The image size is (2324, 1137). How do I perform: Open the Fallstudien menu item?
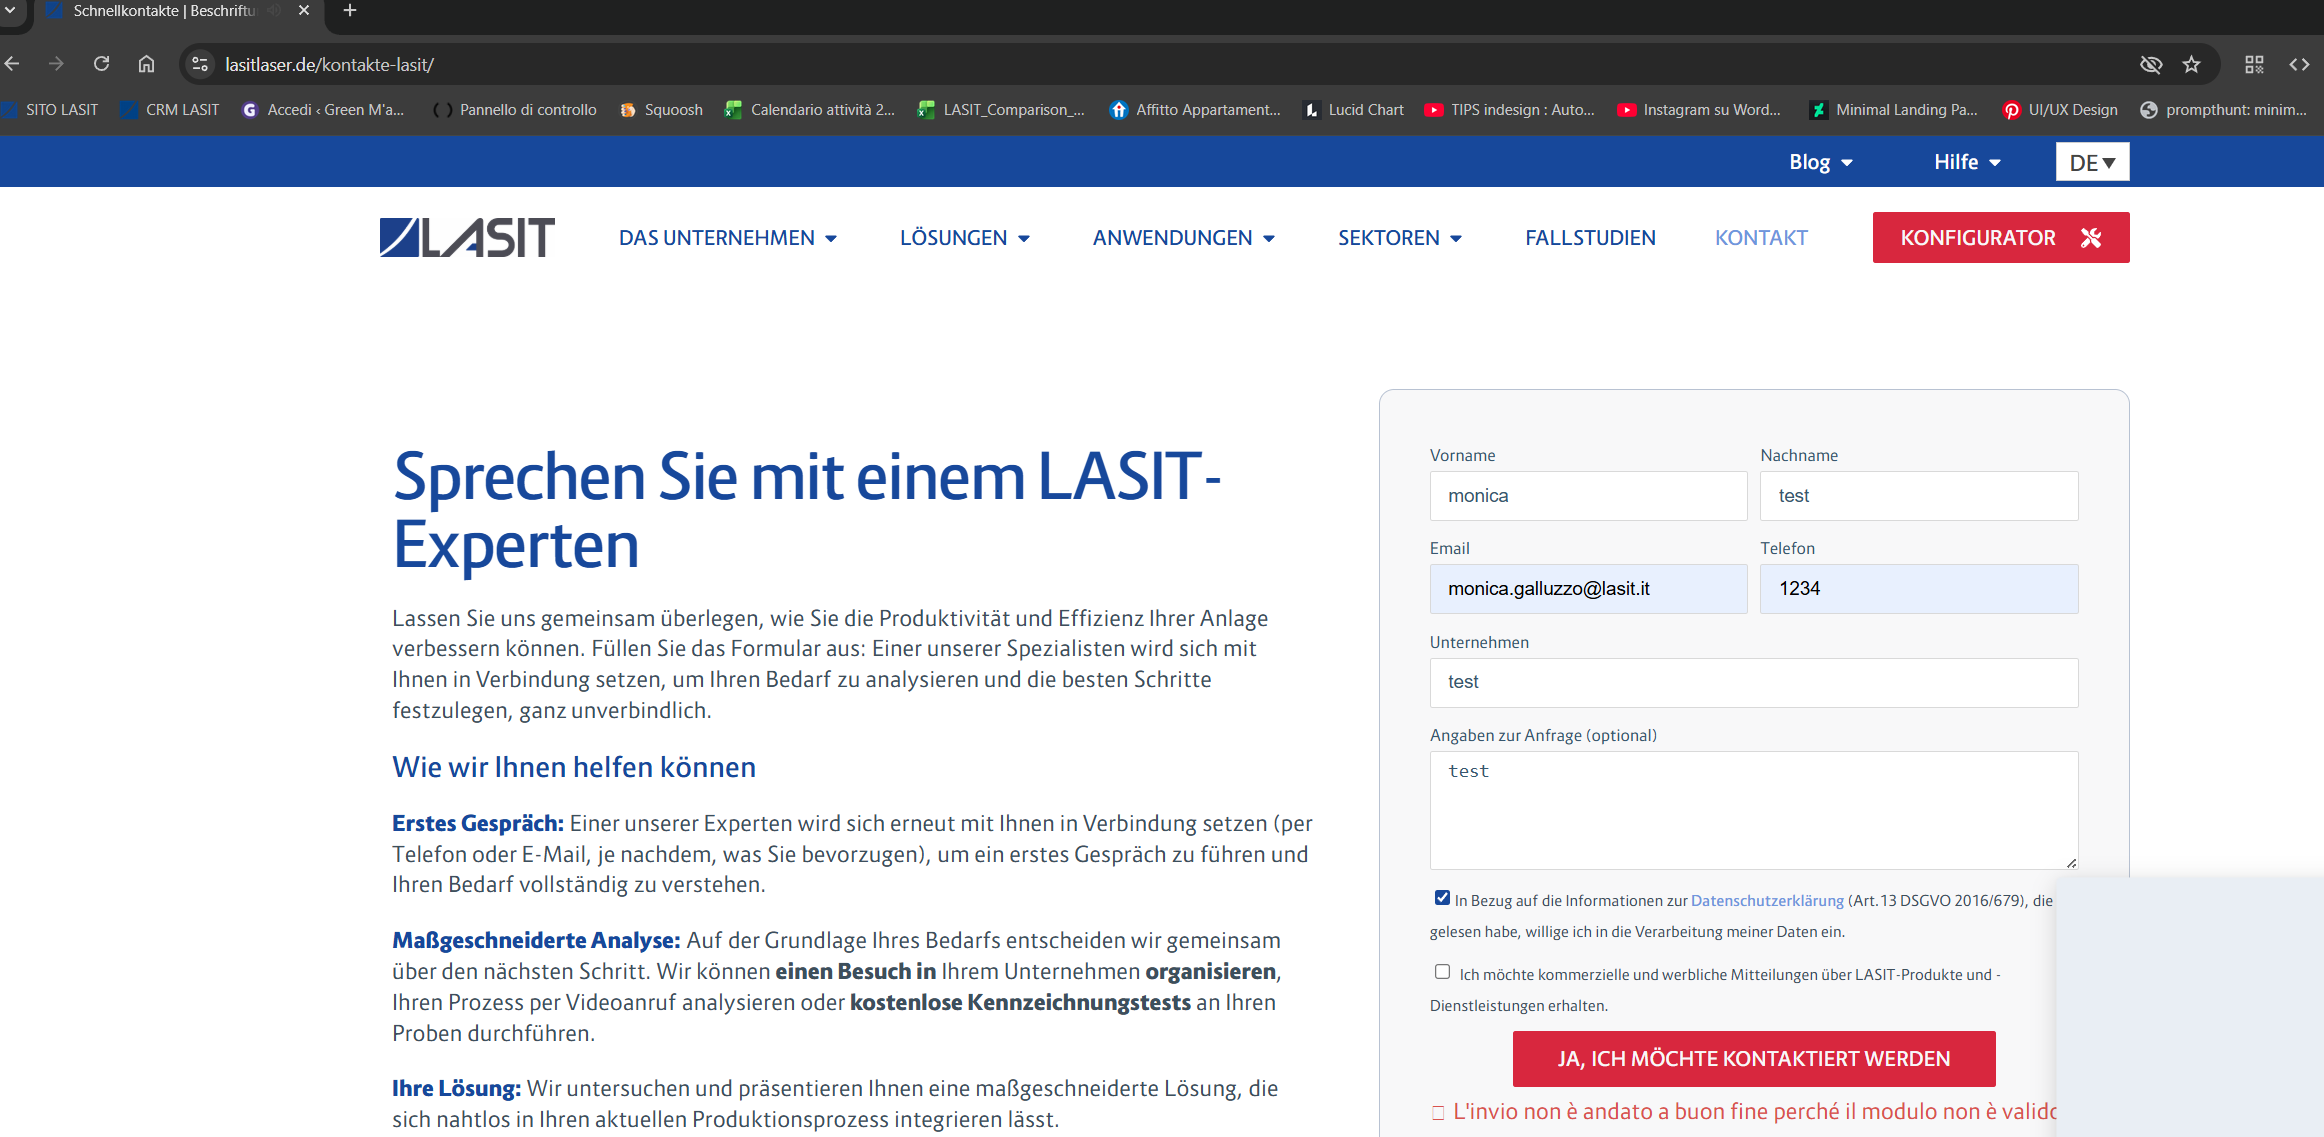pyautogui.click(x=1590, y=238)
